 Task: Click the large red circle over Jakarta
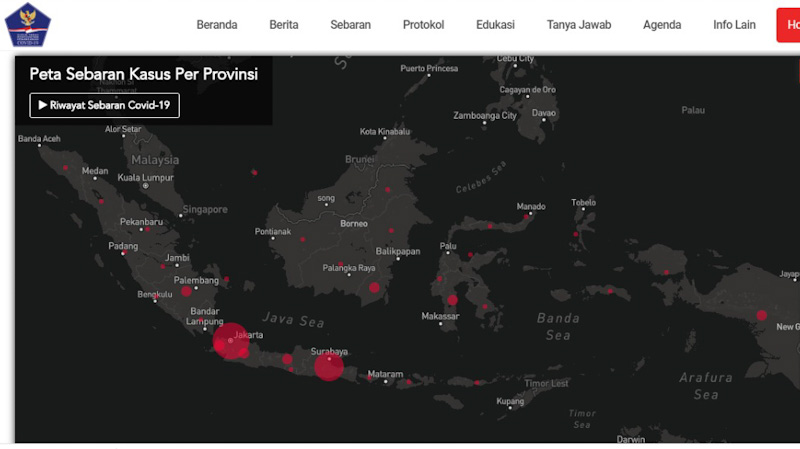(230, 341)
